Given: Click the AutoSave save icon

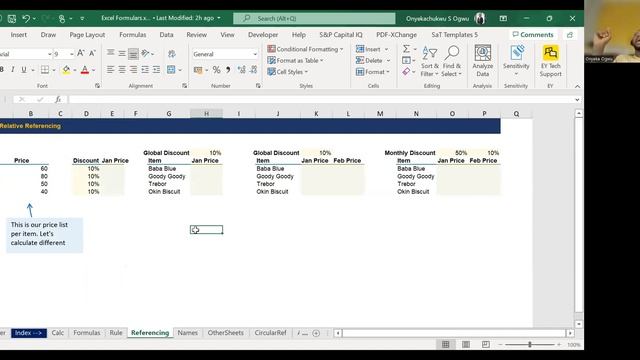Looking at the screenshot, I should click(12, 18).
